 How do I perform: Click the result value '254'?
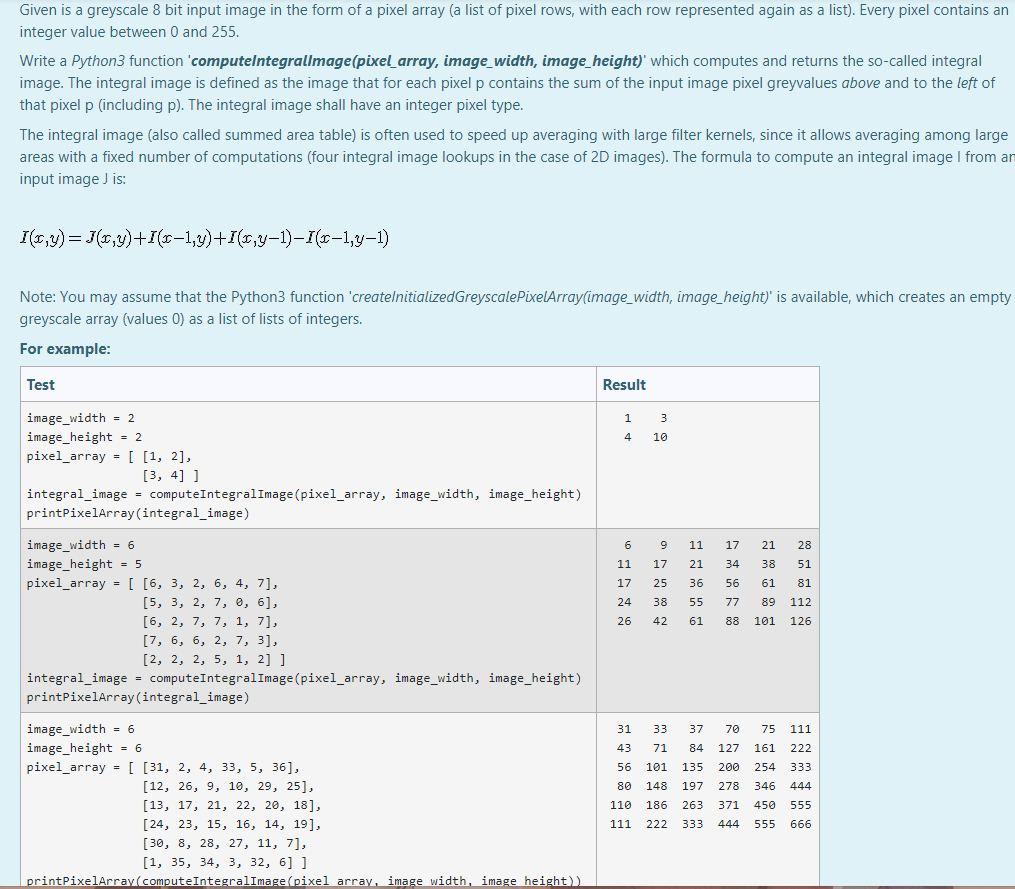(764, 767)
